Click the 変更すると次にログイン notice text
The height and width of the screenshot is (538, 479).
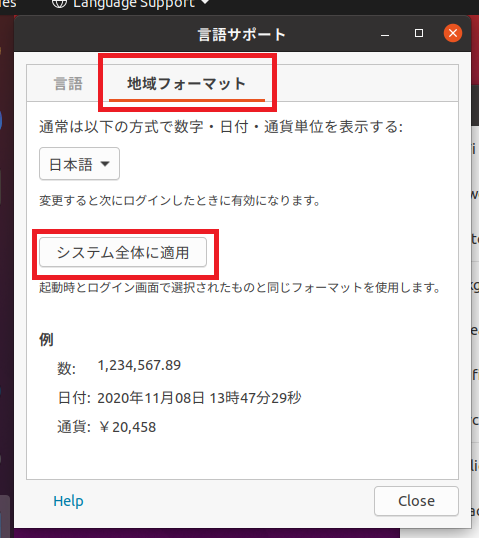click(180, 200)
